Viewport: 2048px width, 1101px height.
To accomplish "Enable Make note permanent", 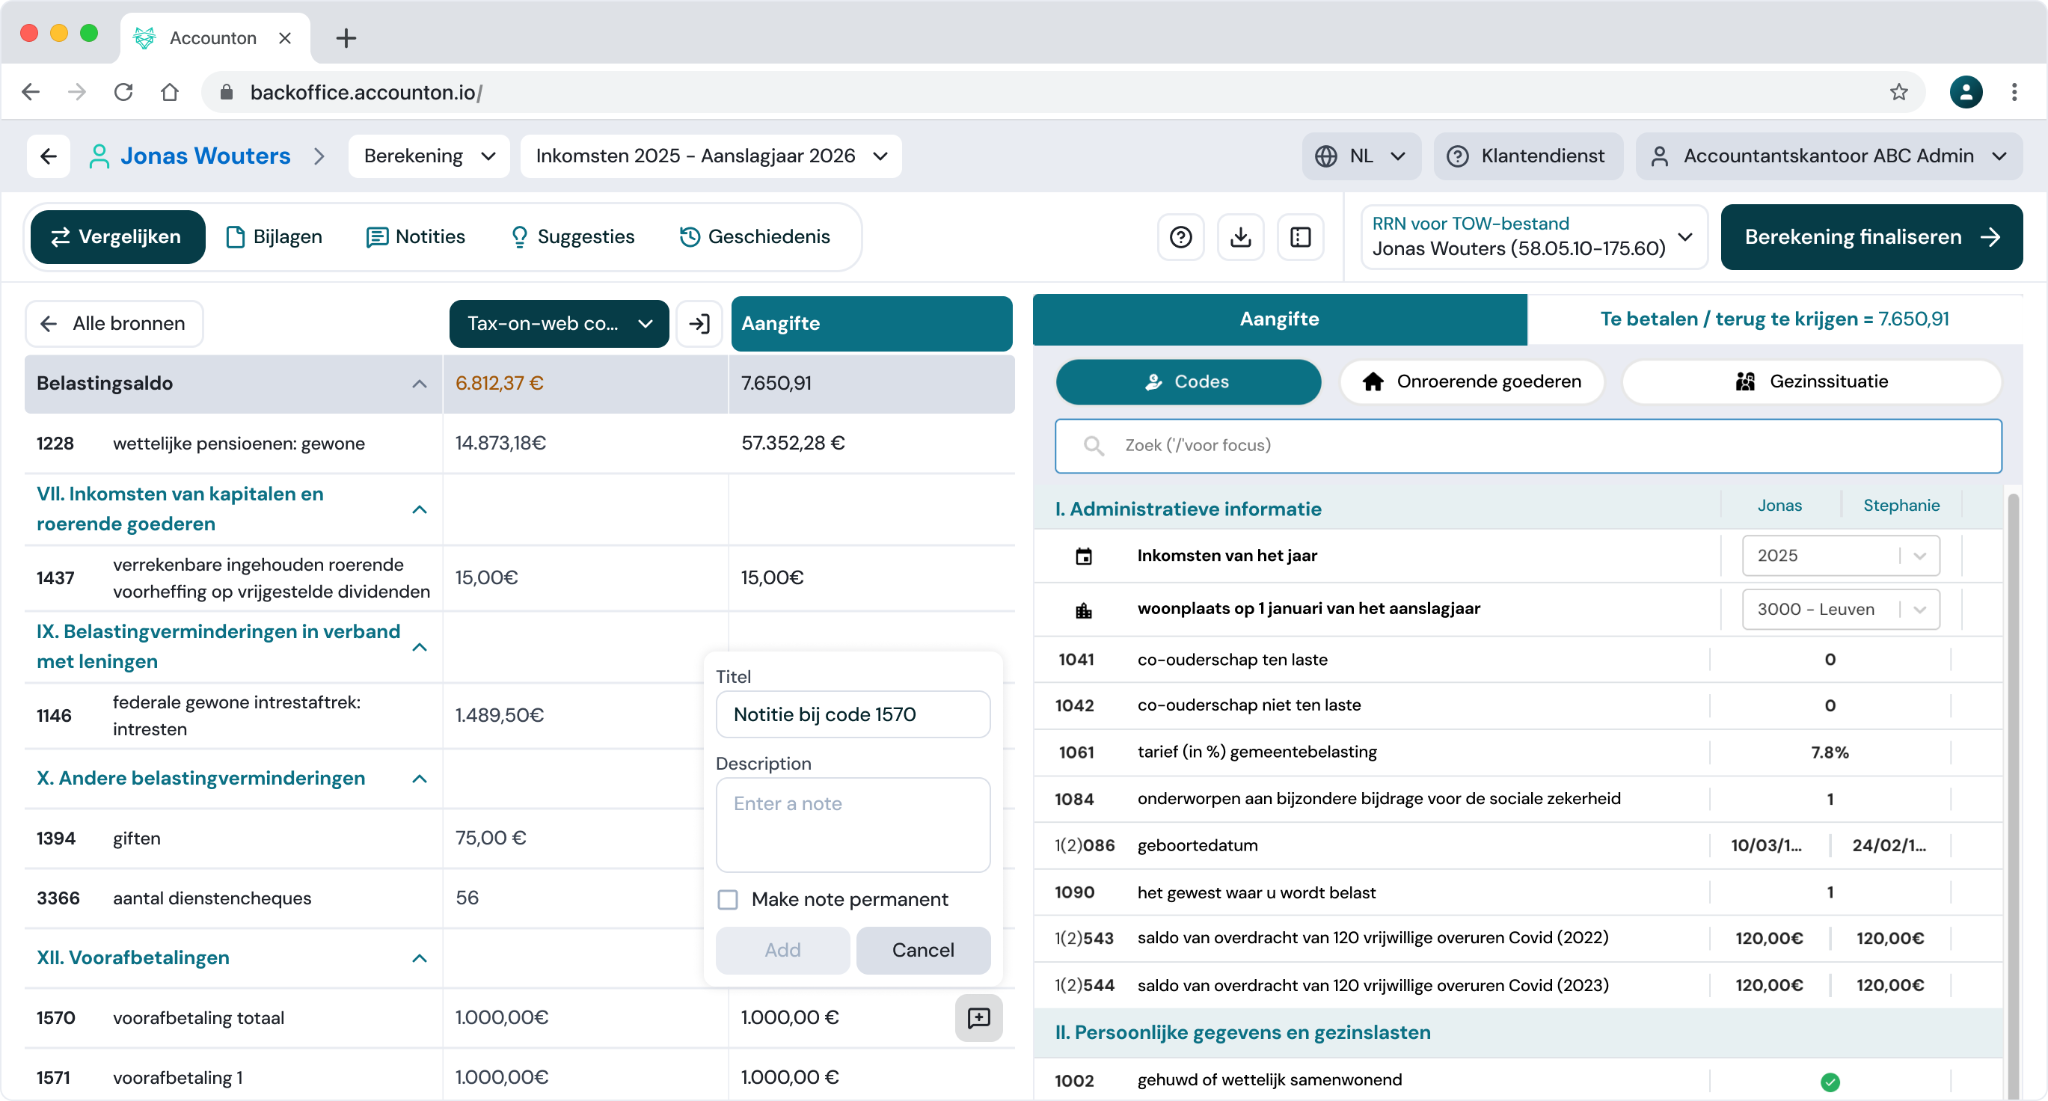I will [x=728, y=900].
